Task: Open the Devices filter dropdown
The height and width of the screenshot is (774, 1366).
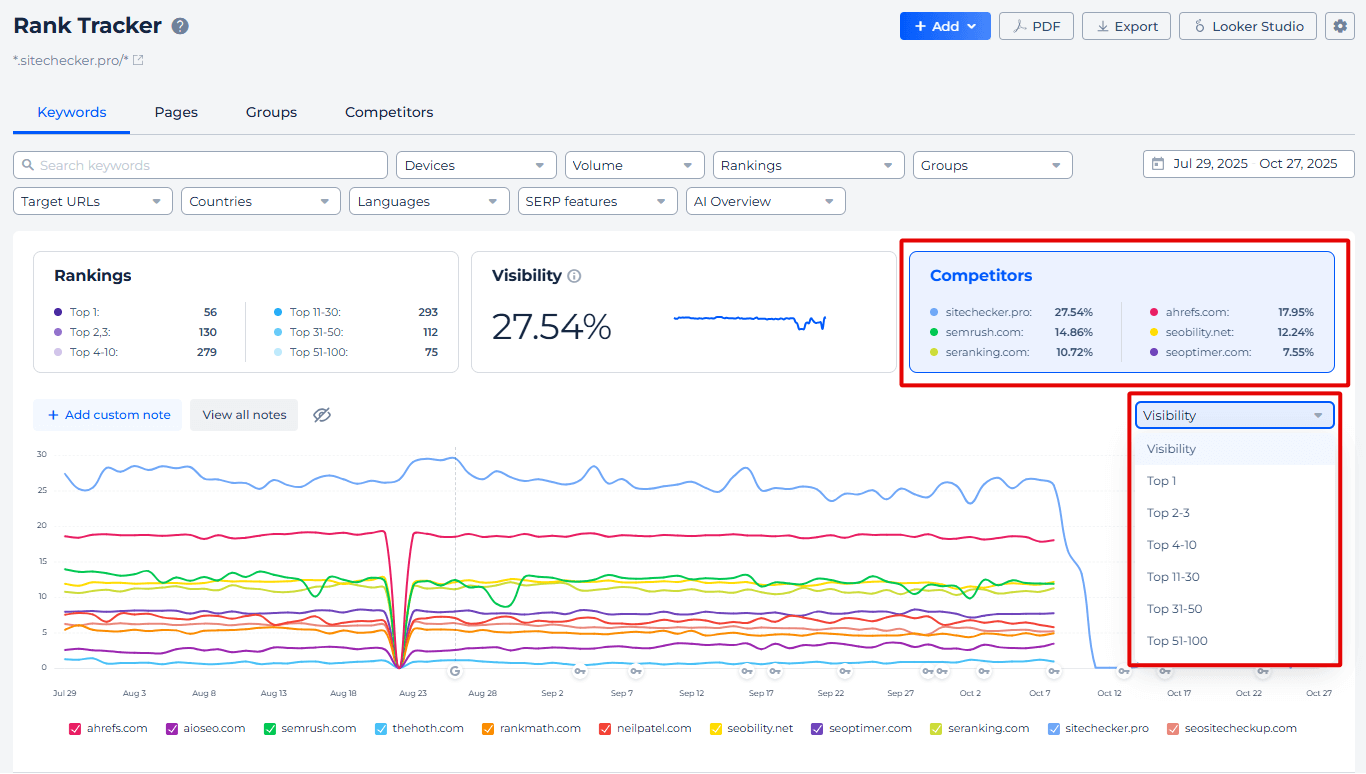Action: pos(476,164)
